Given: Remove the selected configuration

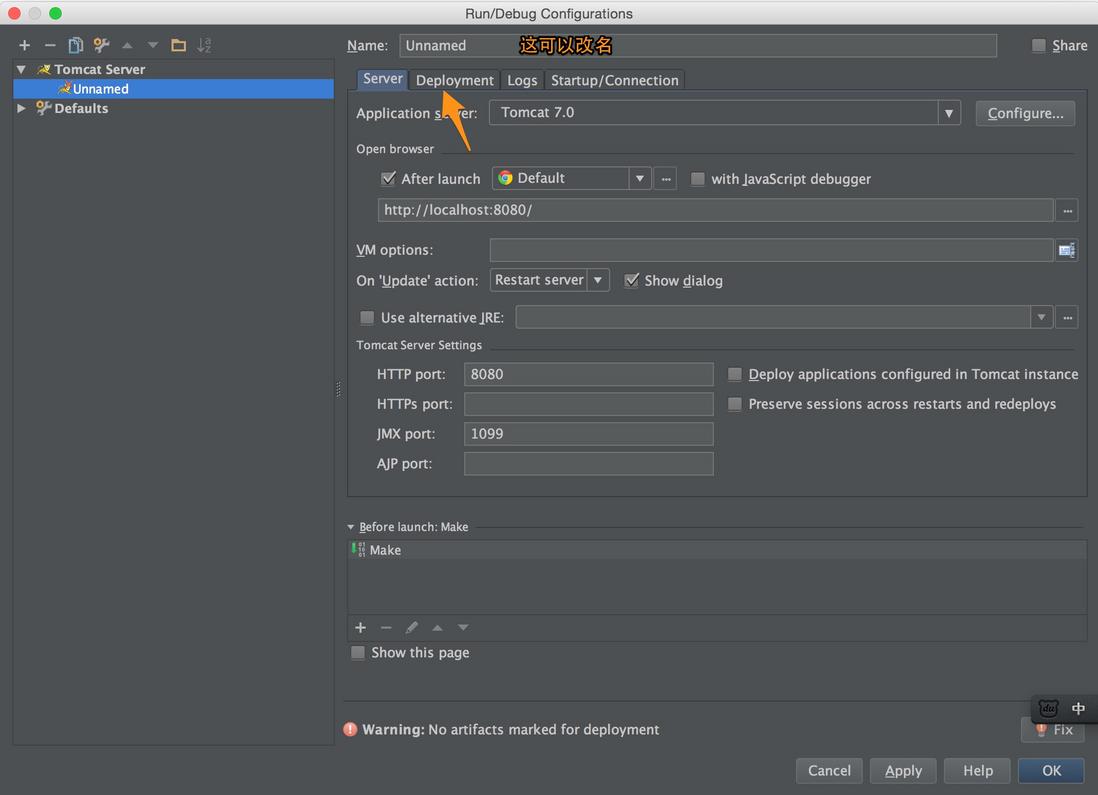Looking at the screenshot, I should pos(50,46).
